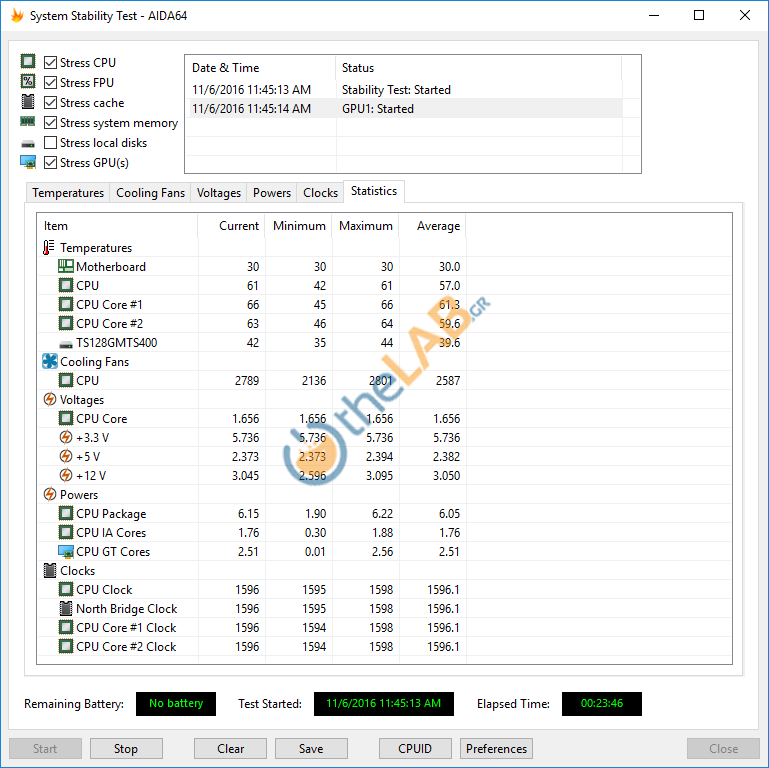
Task: Click the CPU chip icon beside Stress CPU
Action: click(28, 61)
